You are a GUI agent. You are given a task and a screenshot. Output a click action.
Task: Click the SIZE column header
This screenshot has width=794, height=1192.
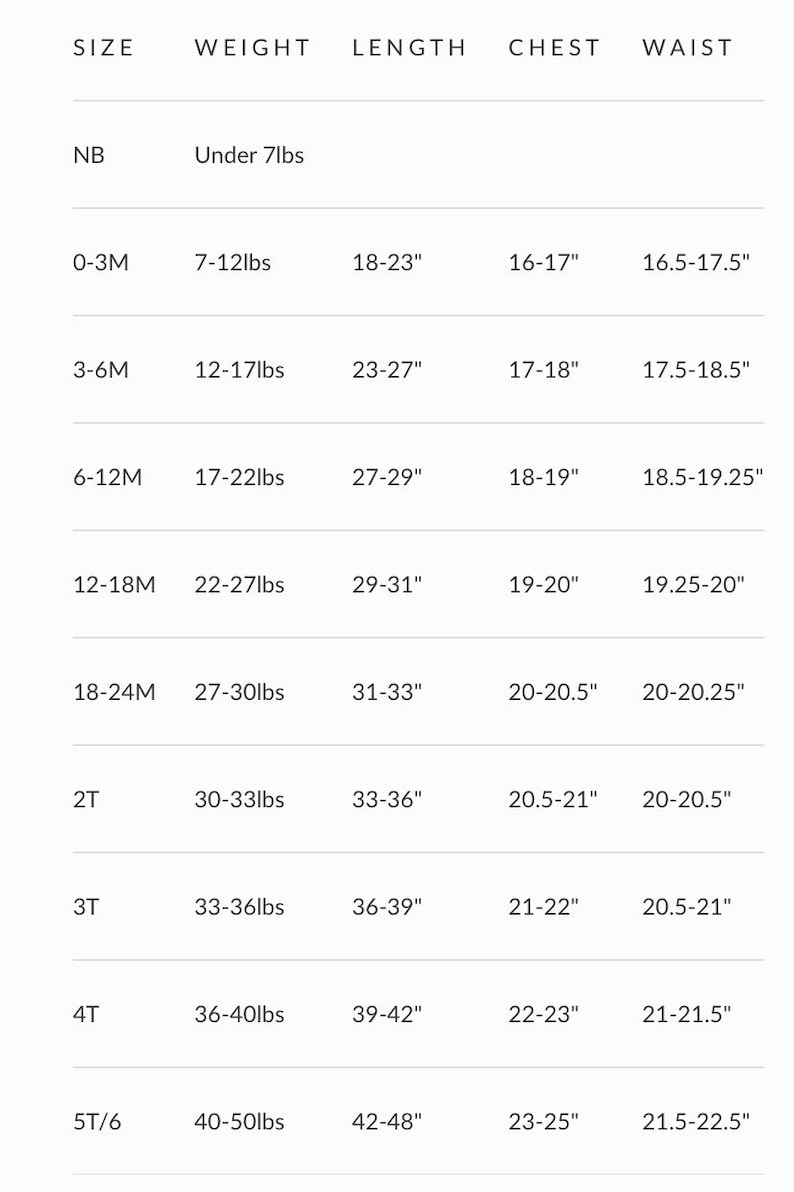coord(103,48)
